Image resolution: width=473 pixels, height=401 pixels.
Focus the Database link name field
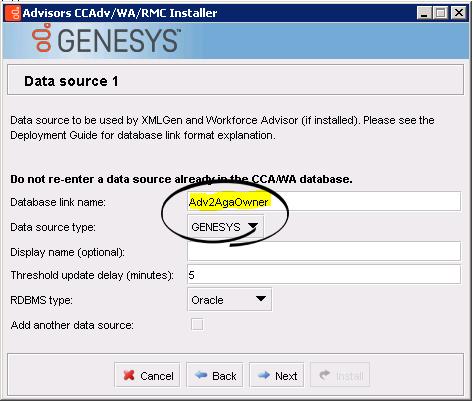324,202
